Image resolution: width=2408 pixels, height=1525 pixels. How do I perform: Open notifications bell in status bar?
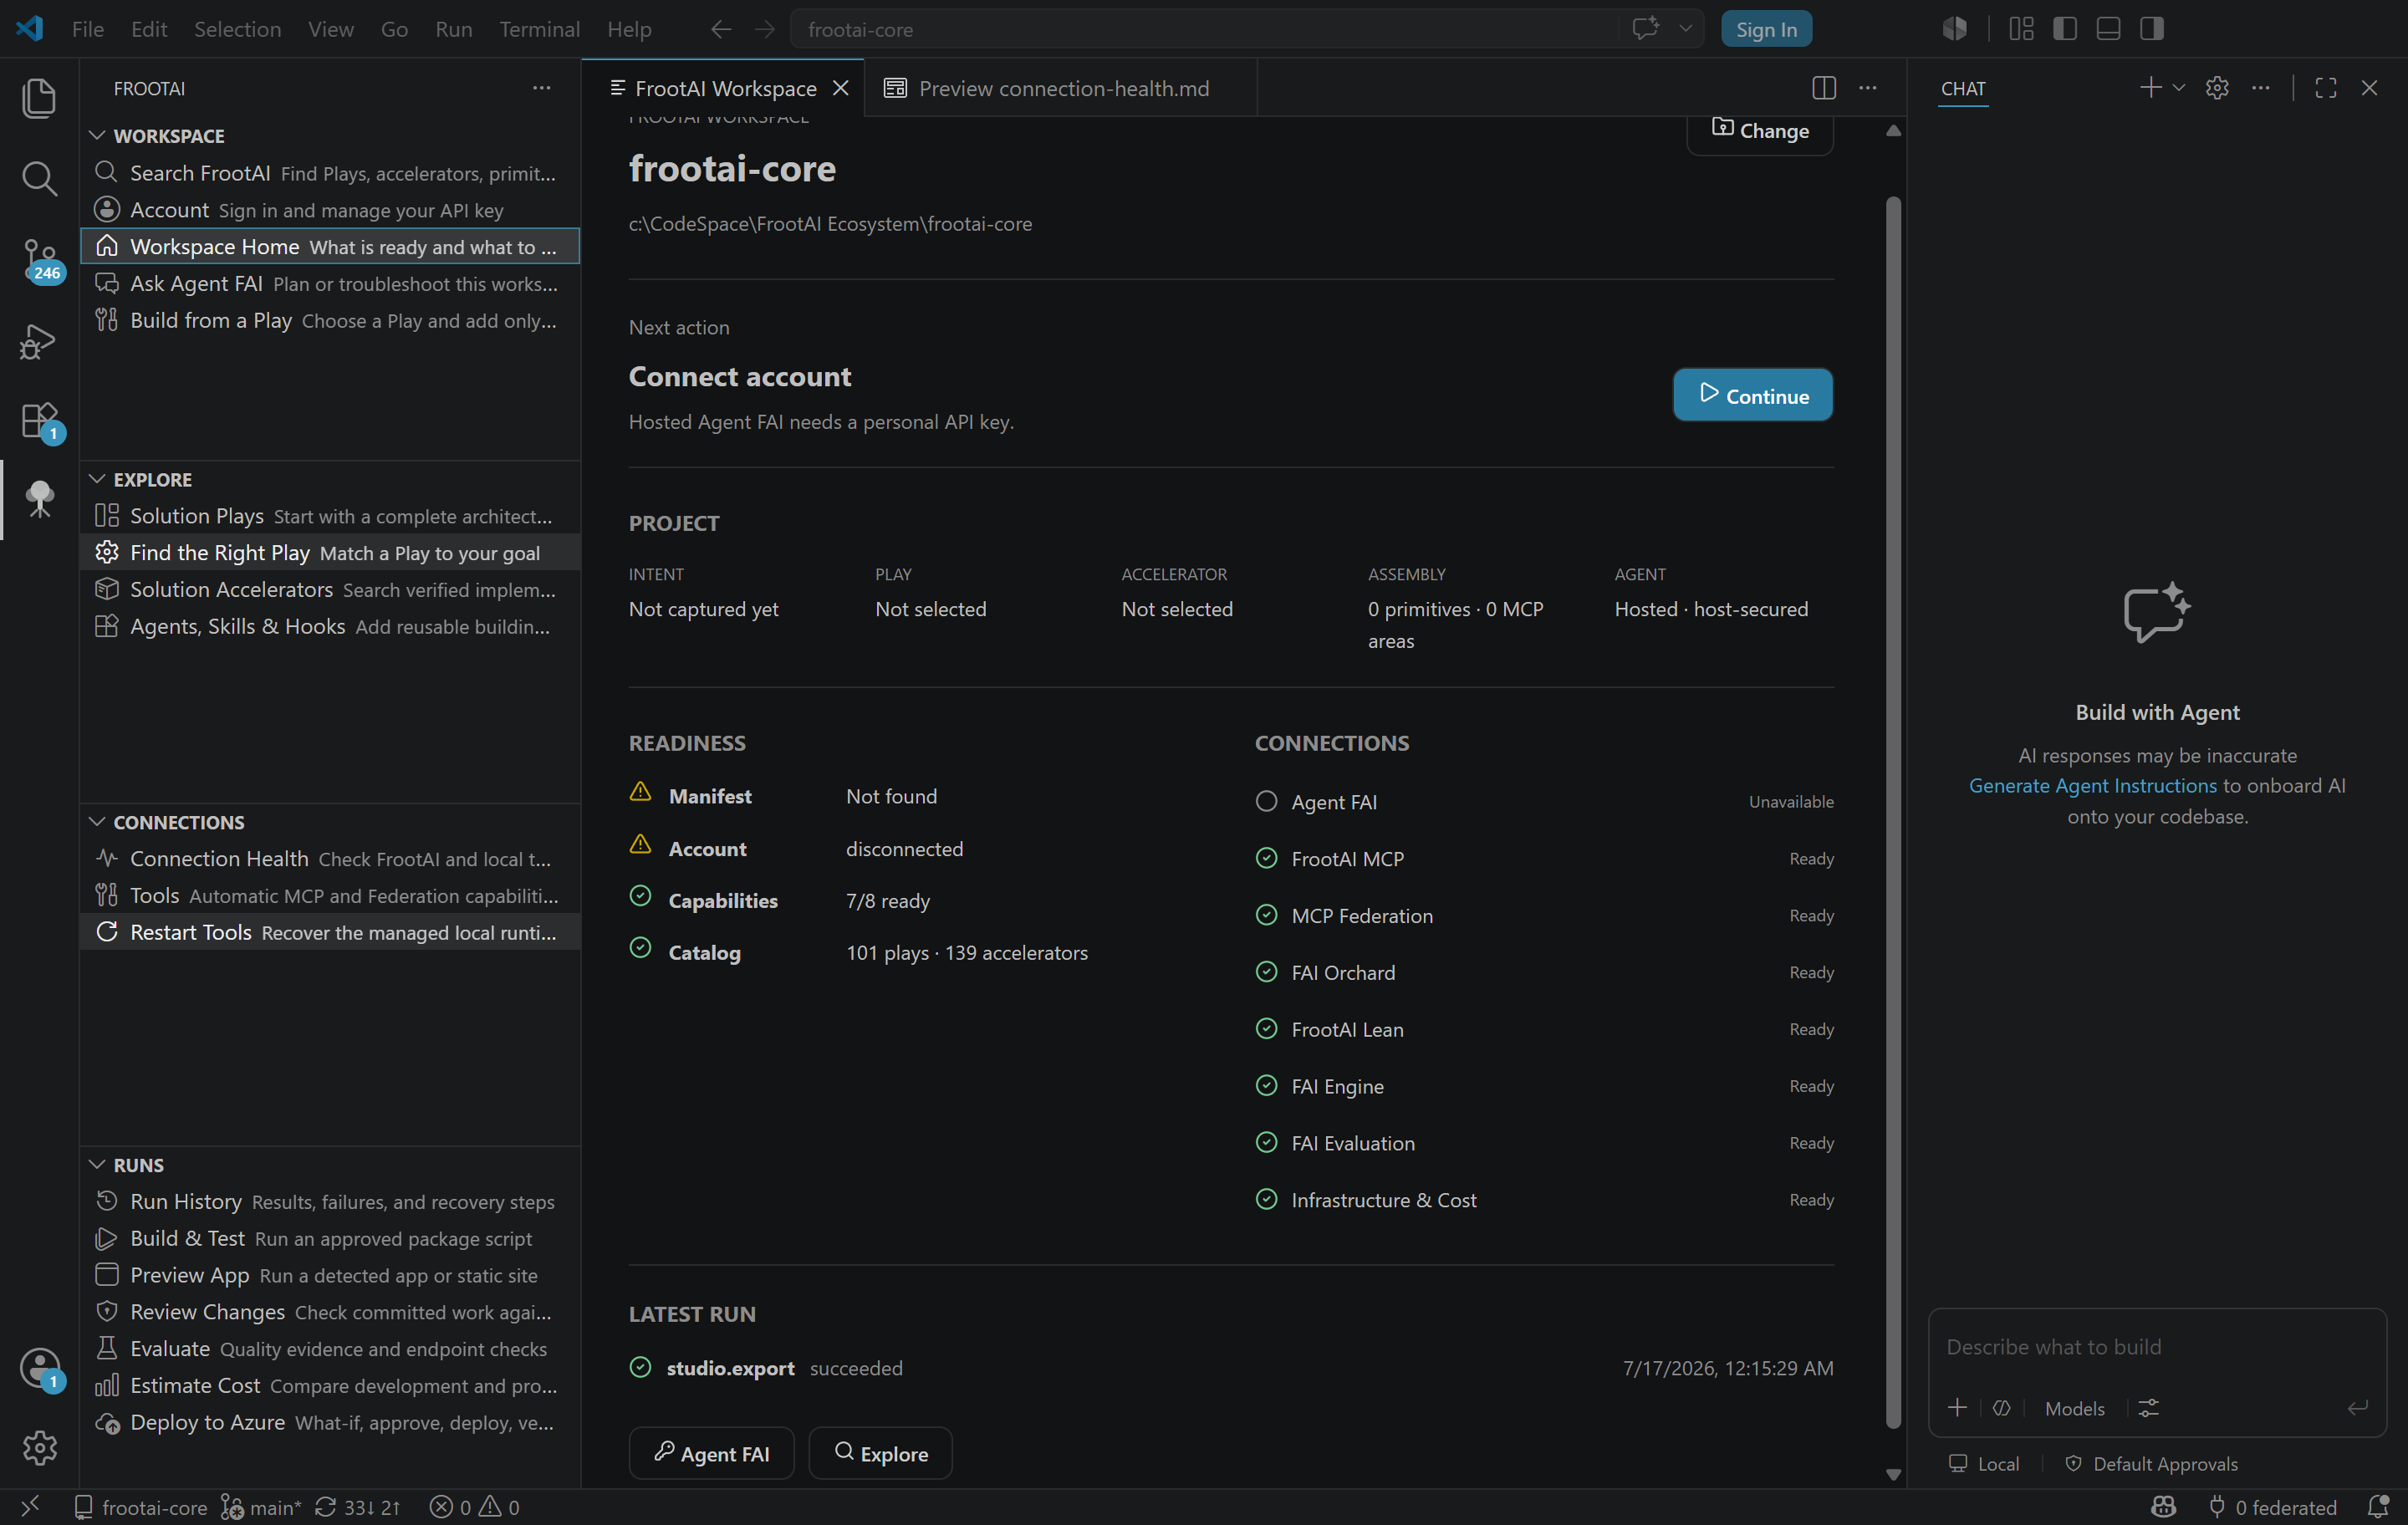pyautogui.click(x=2378, y=1507)
